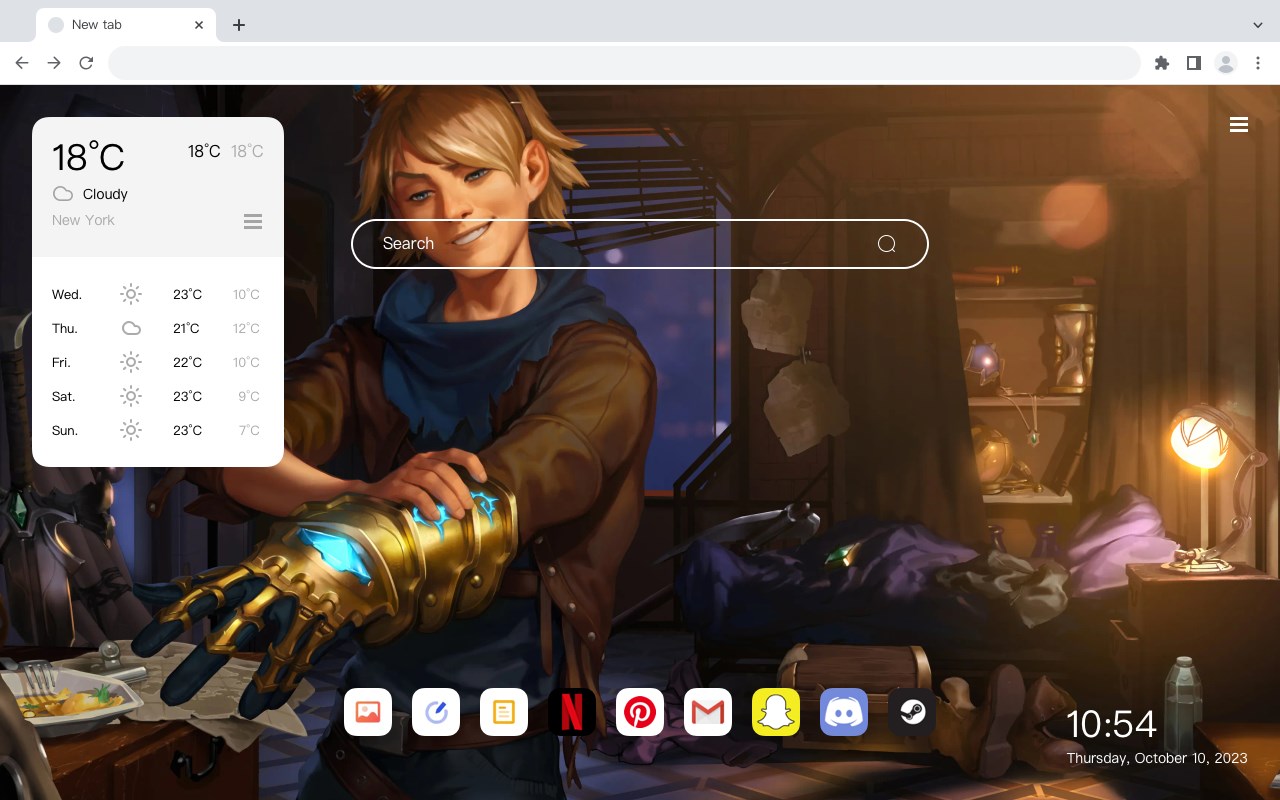Open the gallery wallpaper shortcut icon
This screenshot has width=1280, height=800.
368,712
